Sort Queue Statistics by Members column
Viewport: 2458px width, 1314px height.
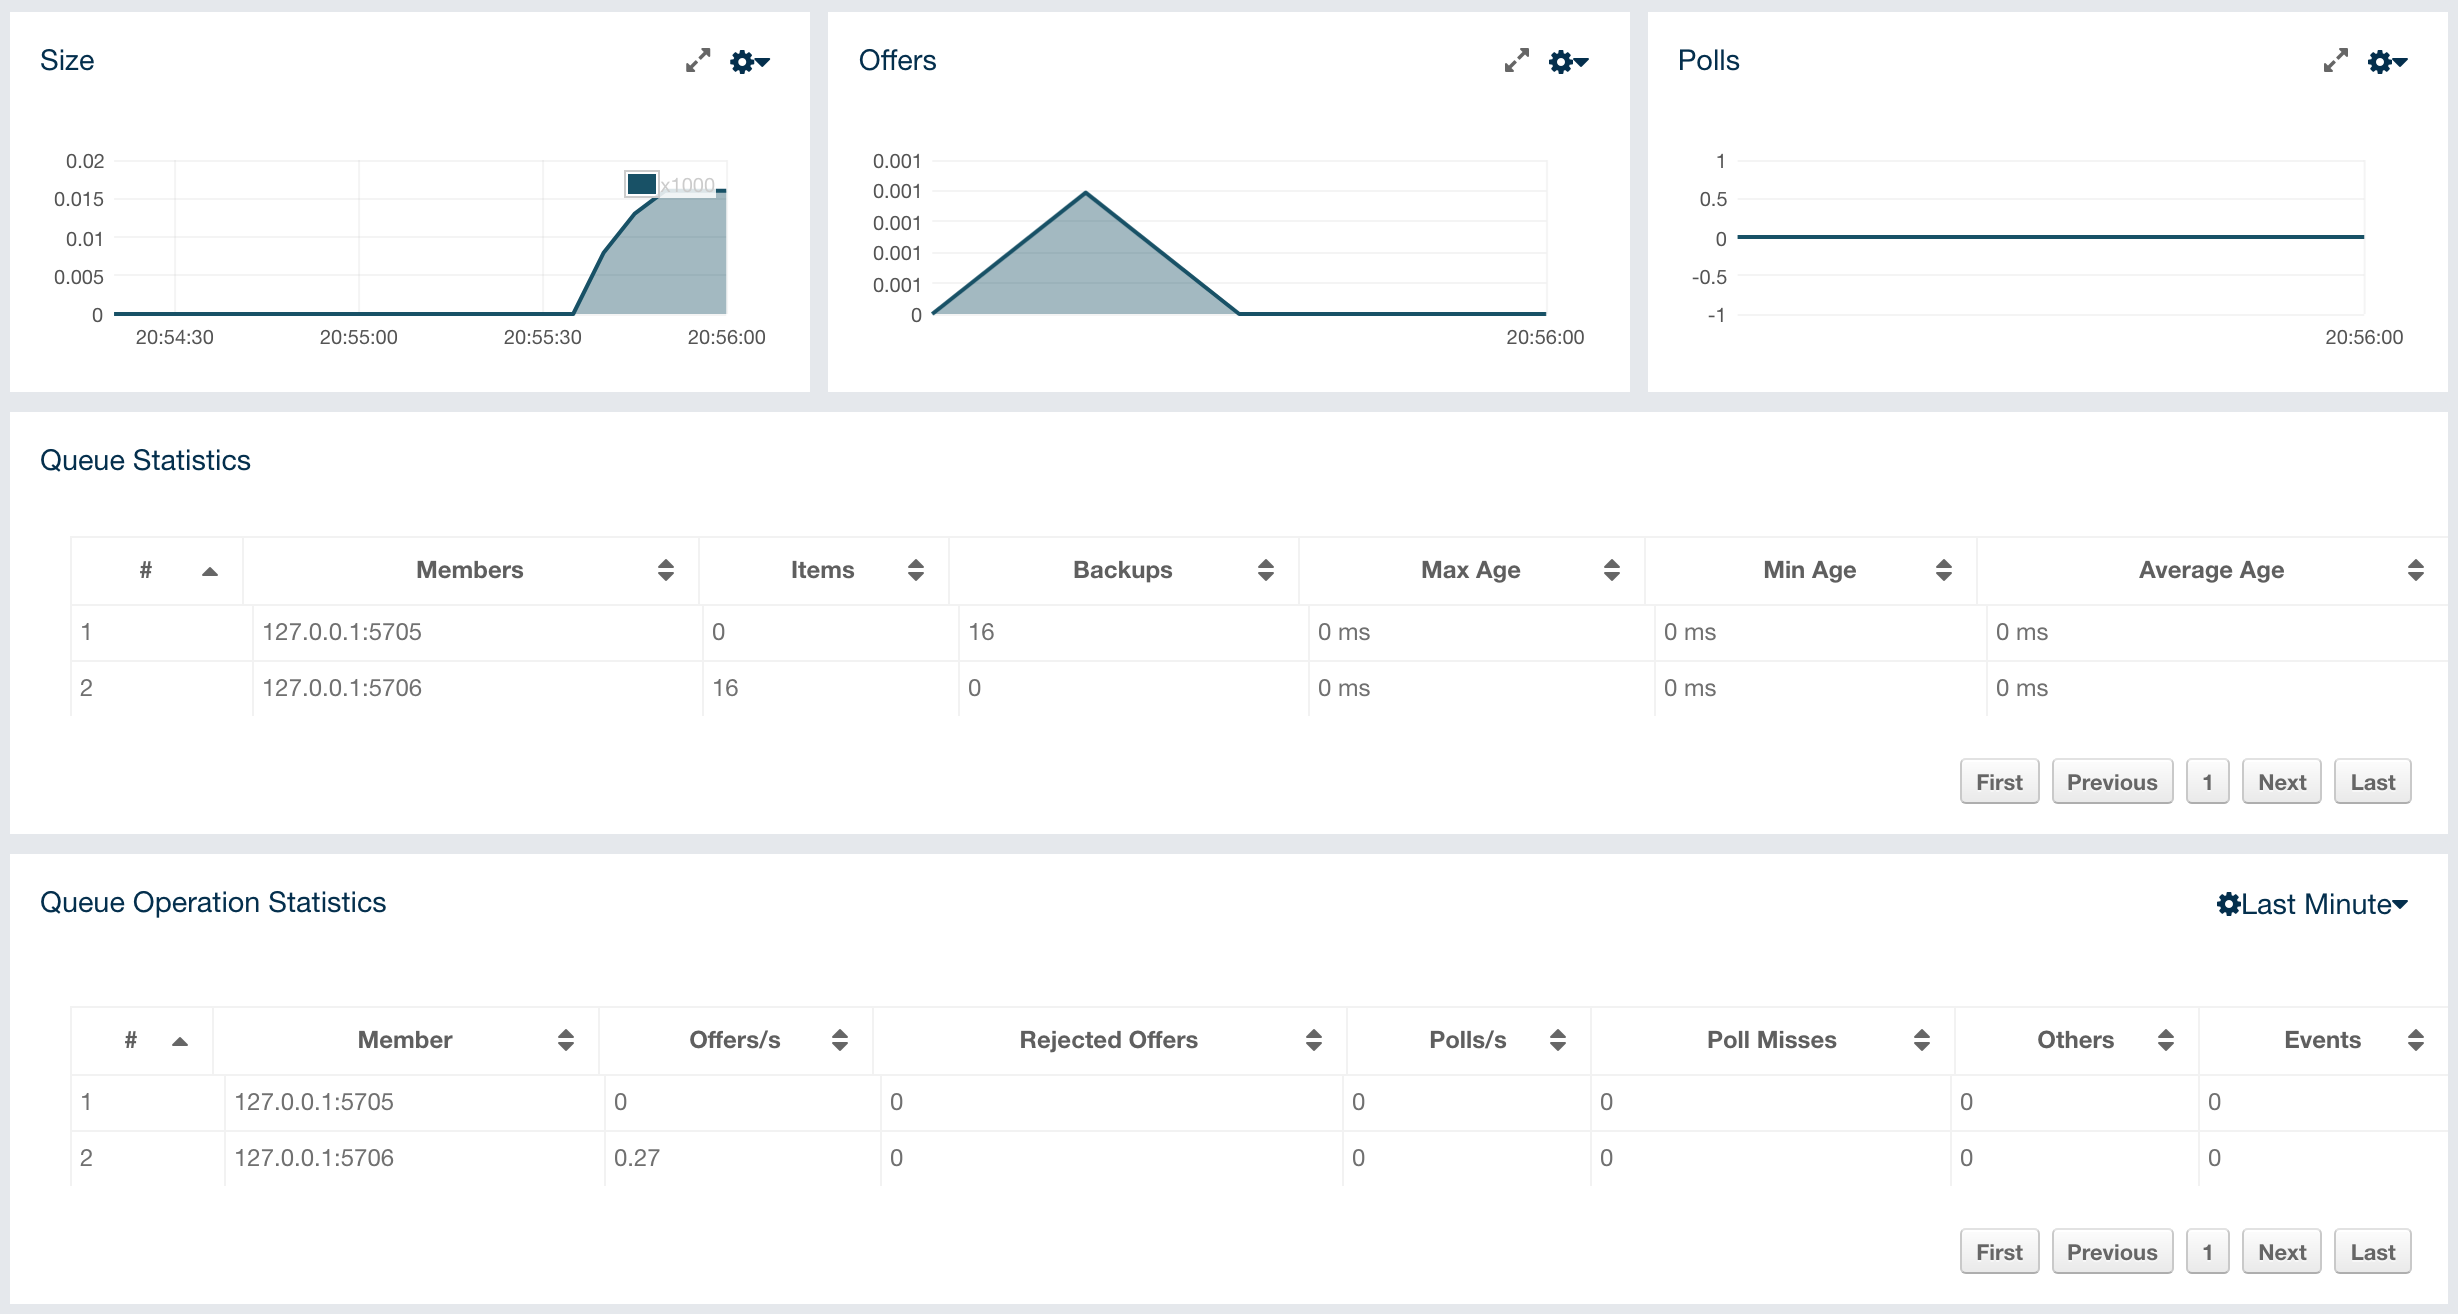point(470,570)
